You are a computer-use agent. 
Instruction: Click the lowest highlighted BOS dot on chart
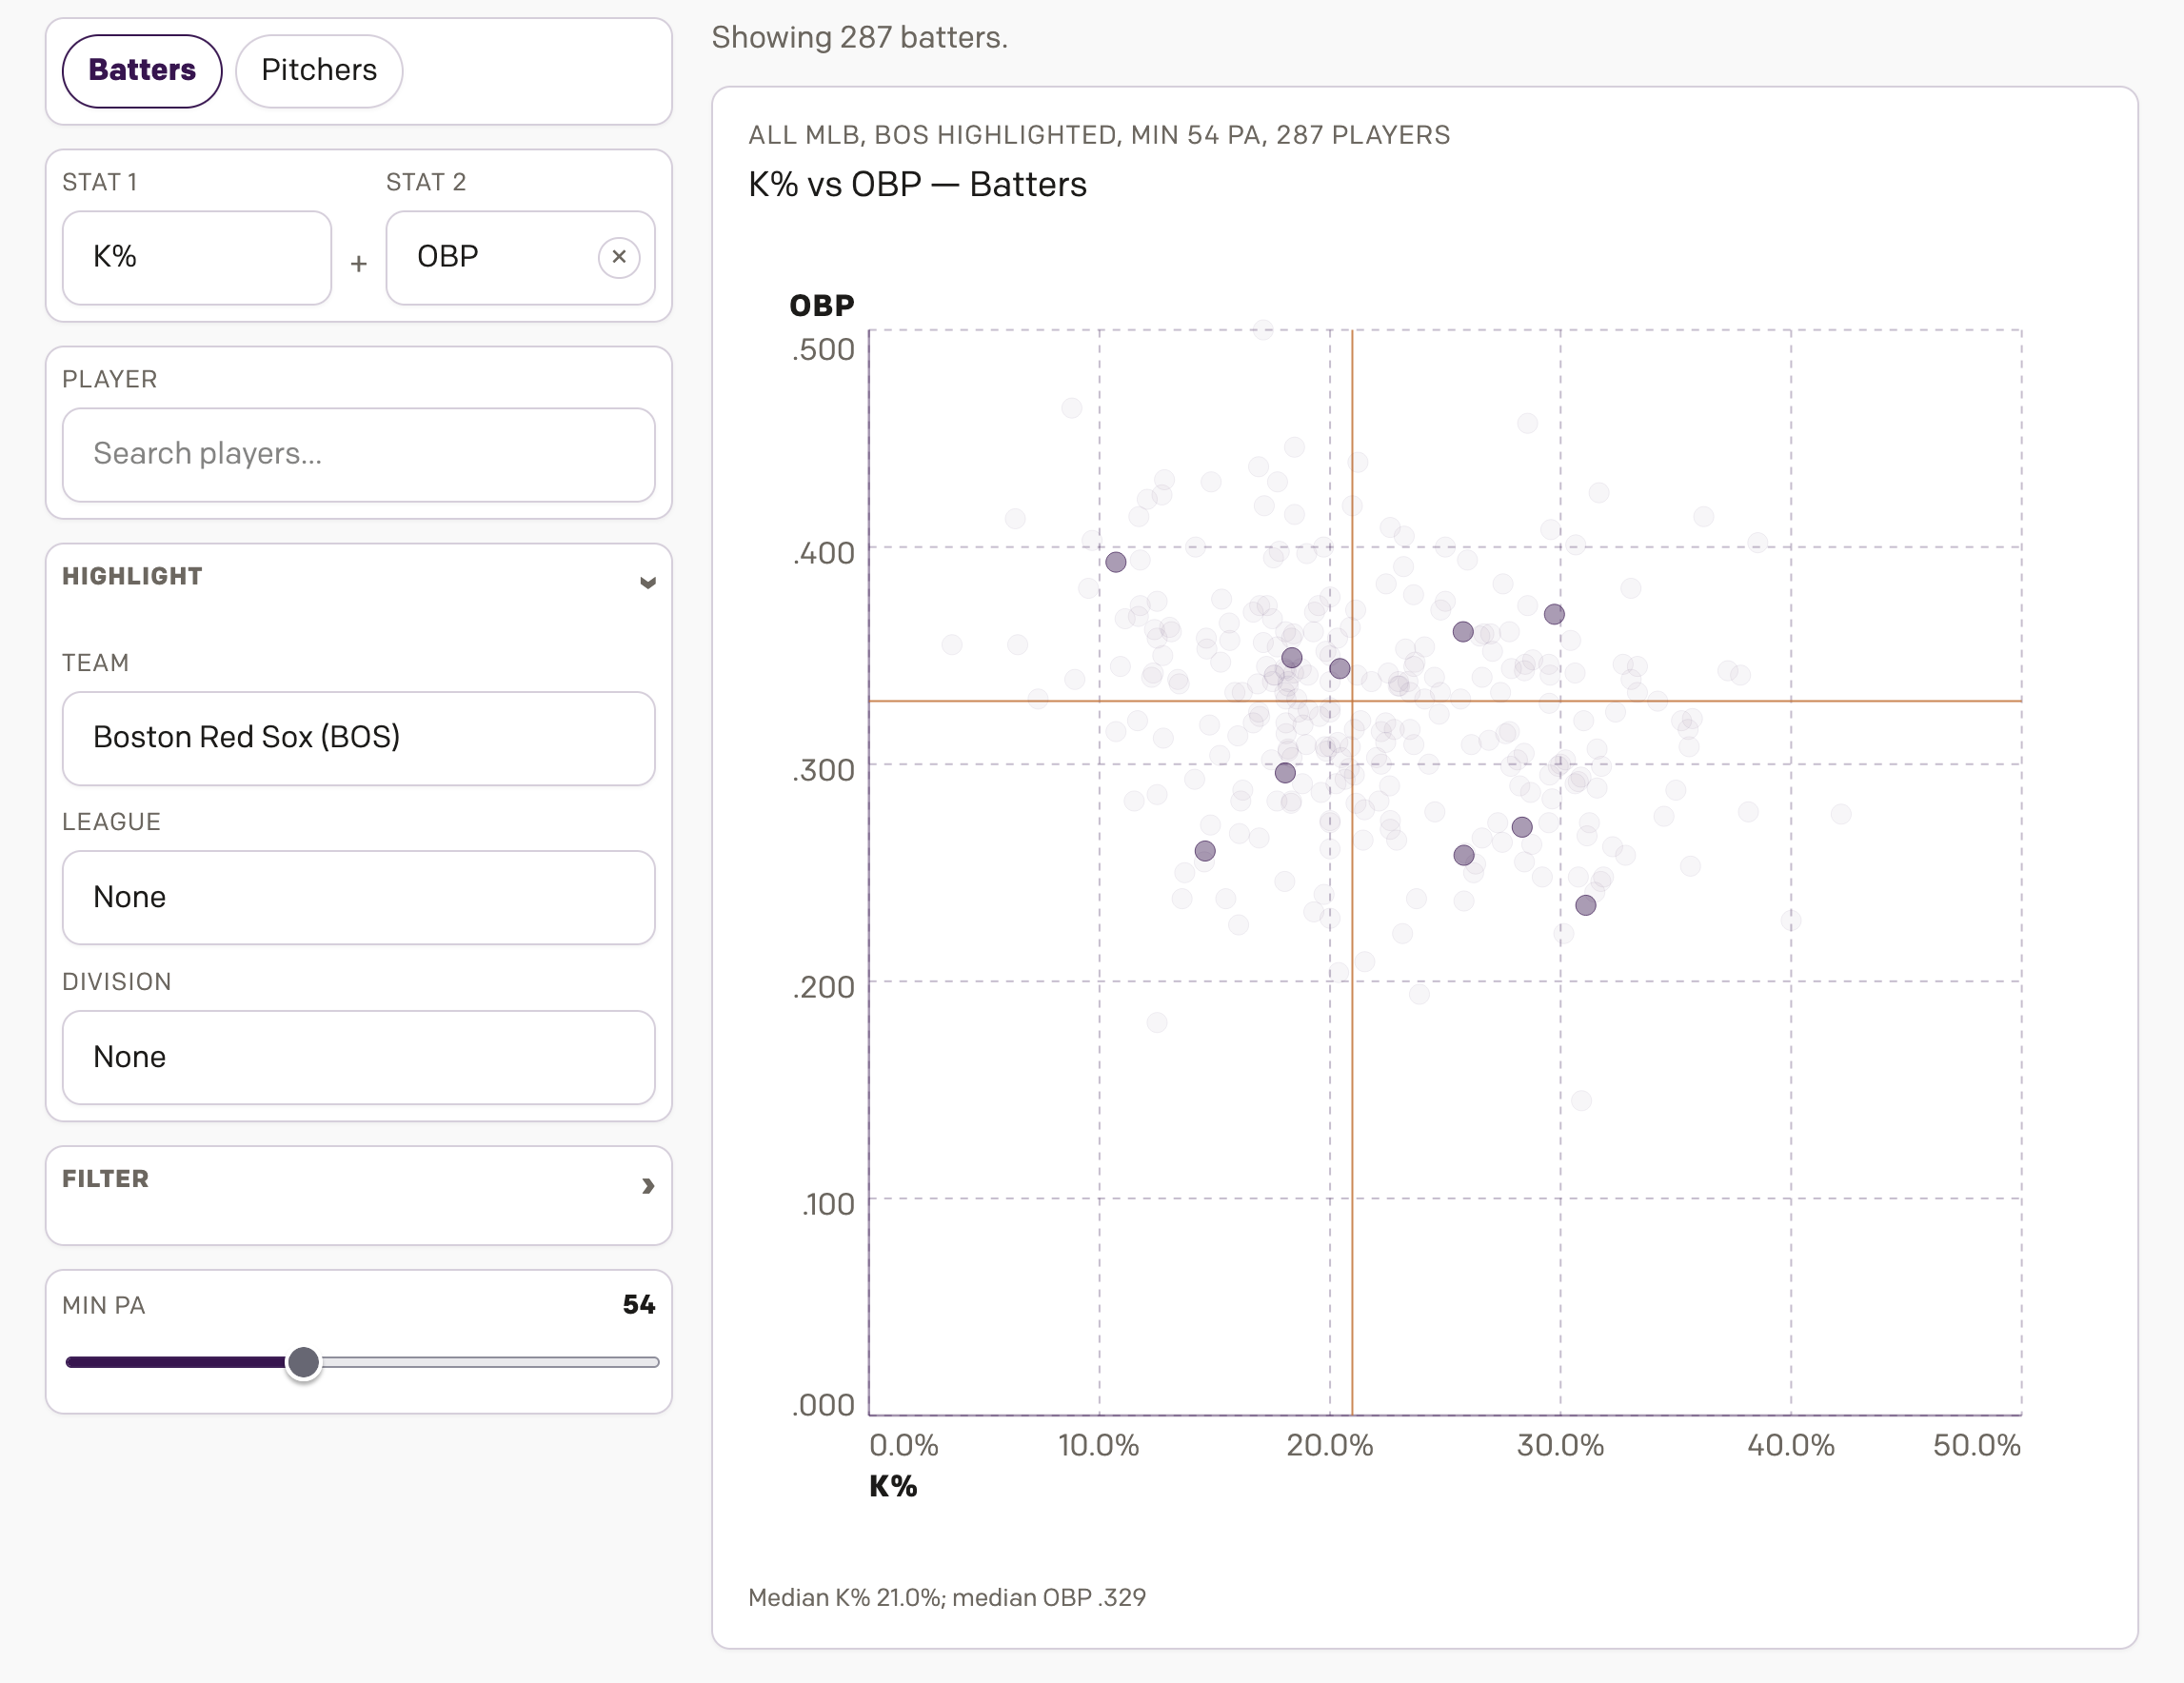point(1585,905)
